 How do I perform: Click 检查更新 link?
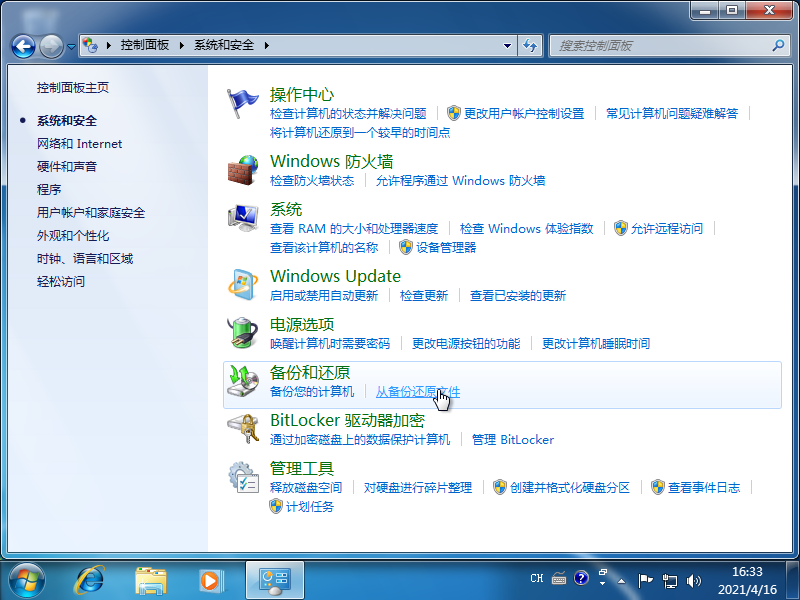click(x=424, y=295)
